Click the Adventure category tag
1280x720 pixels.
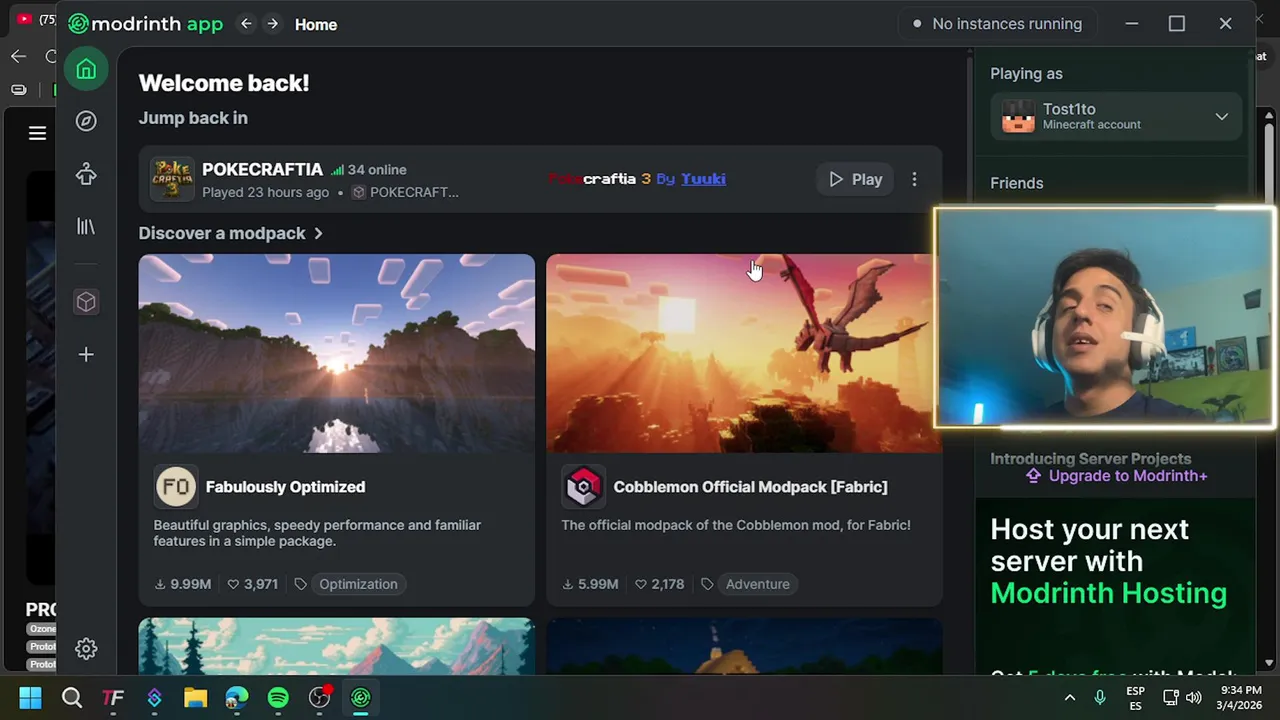(x=757, y=584)
